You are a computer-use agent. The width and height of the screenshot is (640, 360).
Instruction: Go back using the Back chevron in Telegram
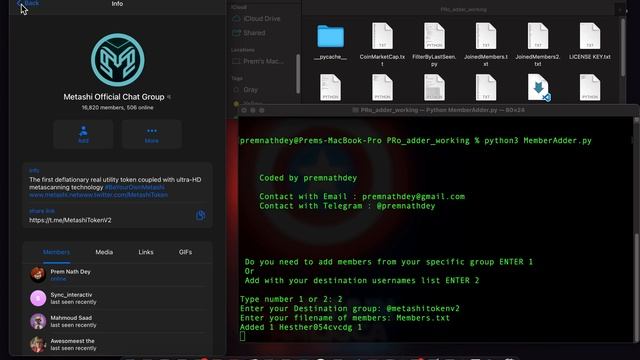tap(28, 3)
